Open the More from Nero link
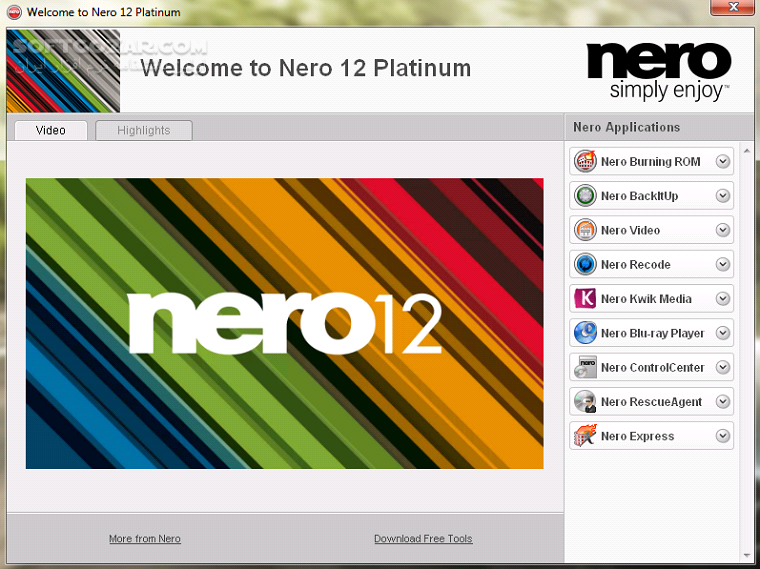760x569 pixels. coord(145,538)
